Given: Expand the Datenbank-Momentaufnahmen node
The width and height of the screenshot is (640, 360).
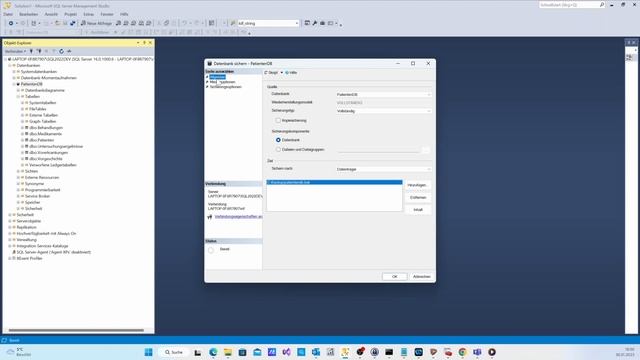Looking at the screenshot, I should click(x=14, y=78).
